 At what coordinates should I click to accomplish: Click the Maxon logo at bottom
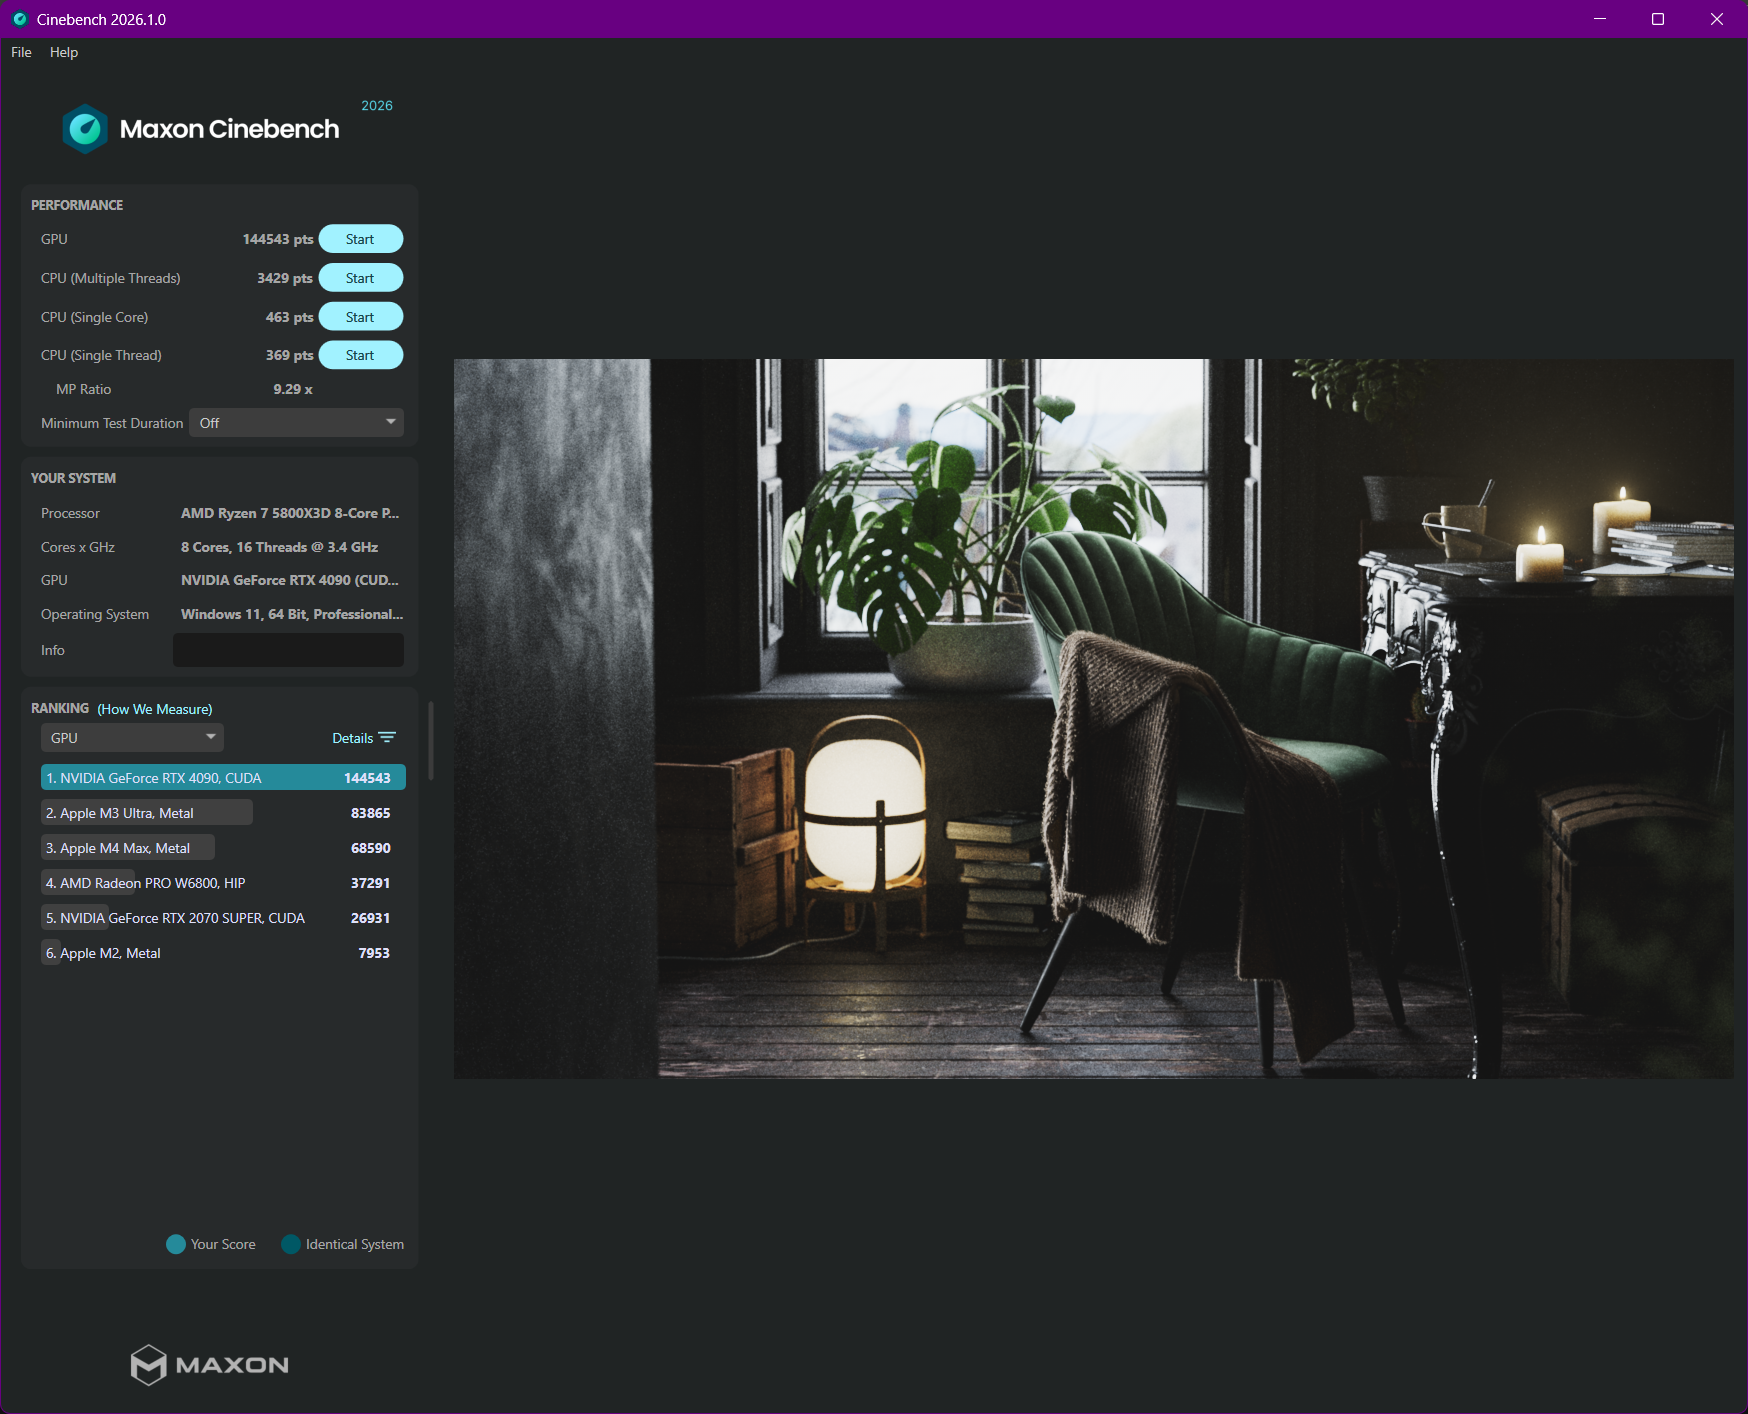pyautogui.click(x=210, y=1365)
